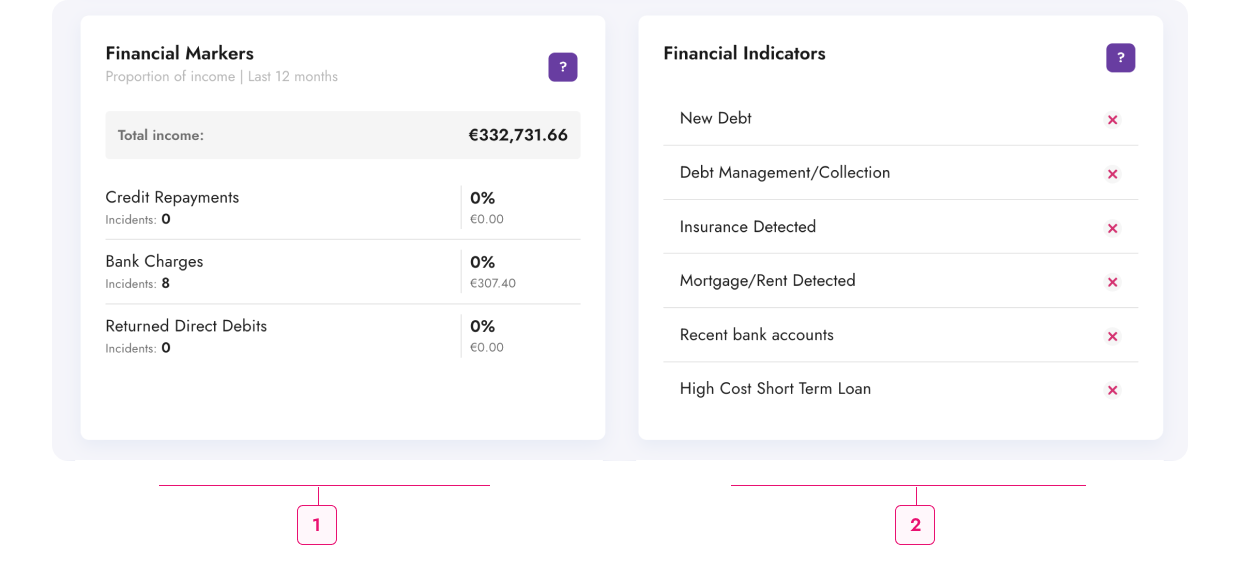Viewport: 1240px width, 577px height.
Task: Click the X icon beside Recent bank accounts
Action: click(1112, 336)
